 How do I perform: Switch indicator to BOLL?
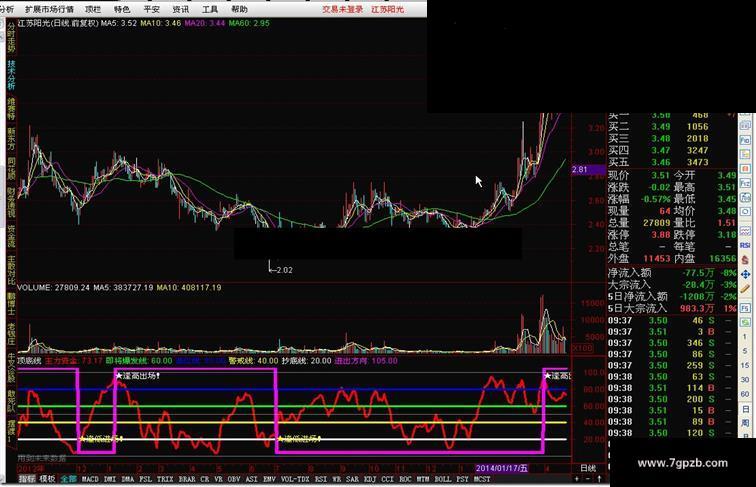pos(443,479)
